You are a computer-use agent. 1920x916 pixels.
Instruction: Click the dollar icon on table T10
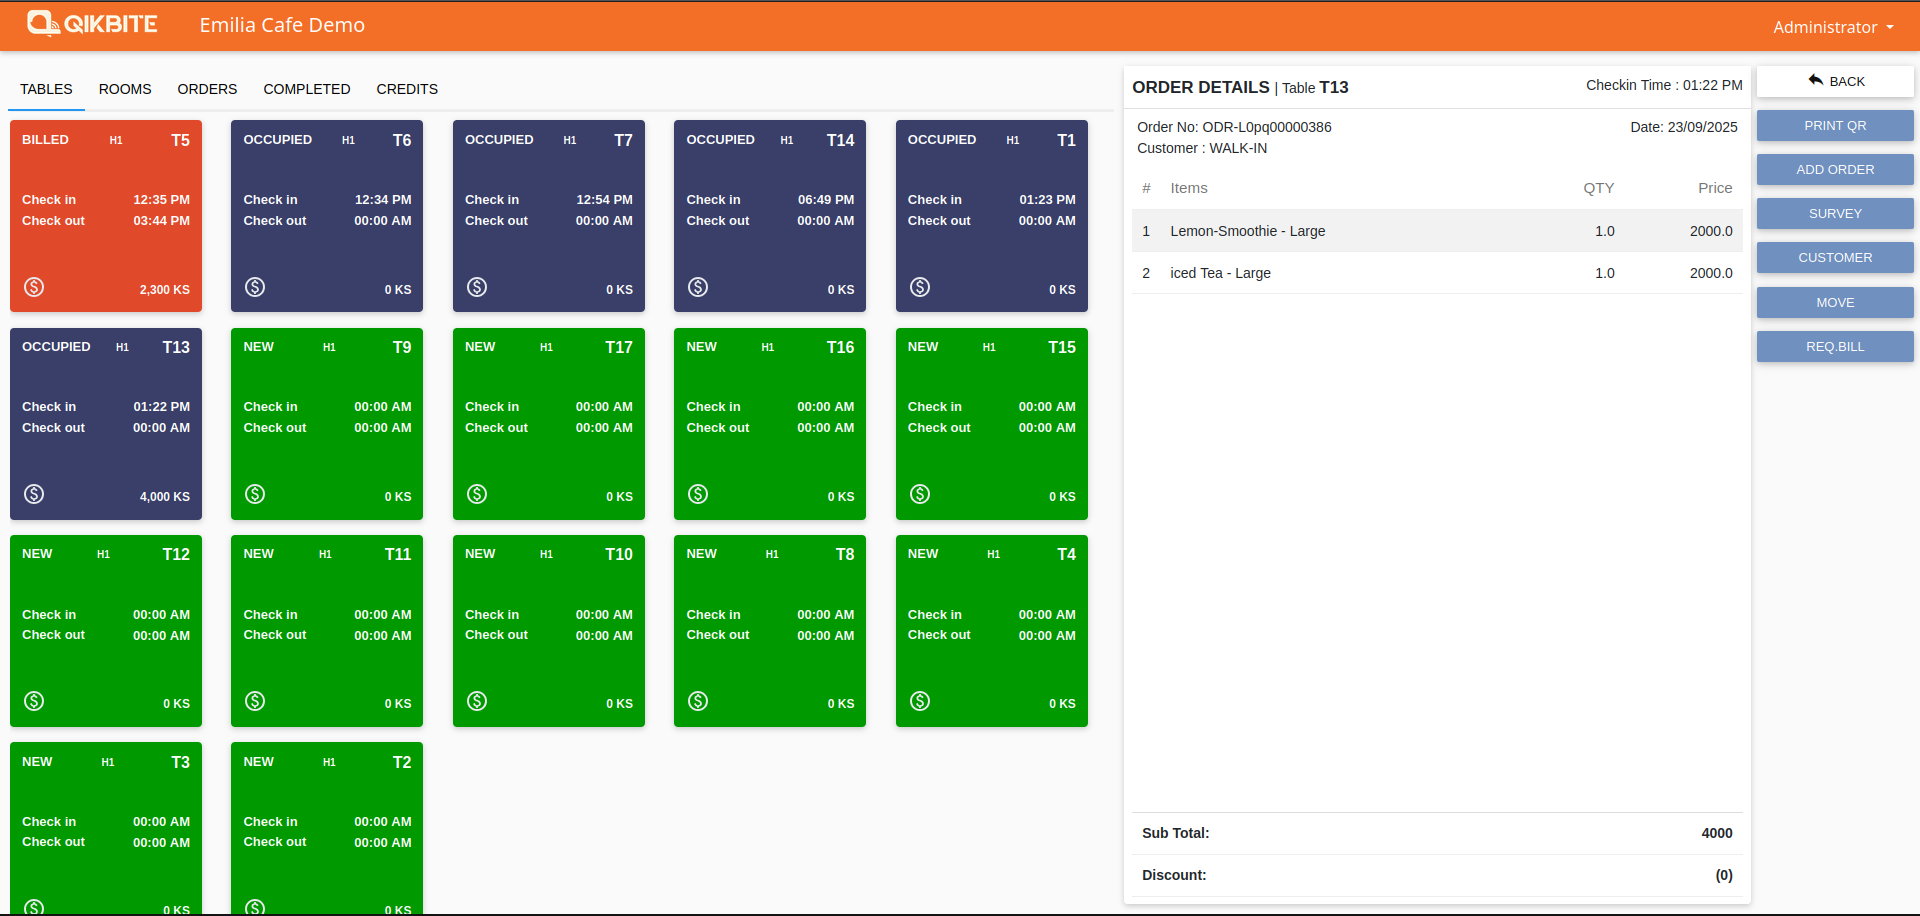click(x=477, y=701)
